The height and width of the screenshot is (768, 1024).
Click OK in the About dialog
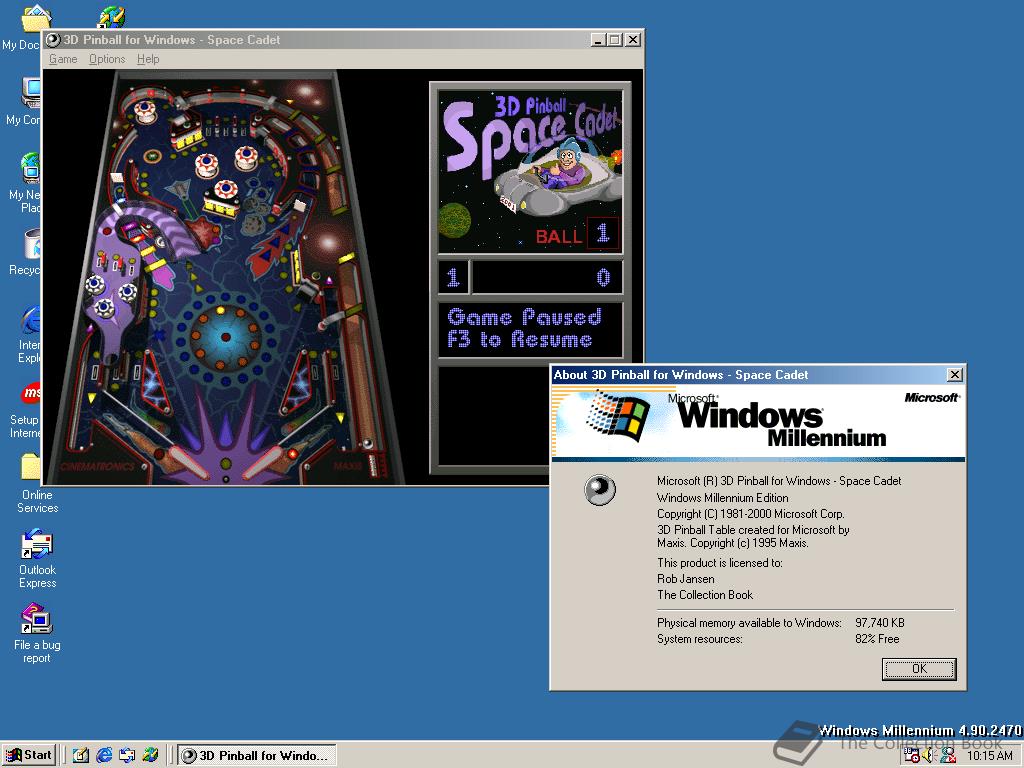point(919,669)
